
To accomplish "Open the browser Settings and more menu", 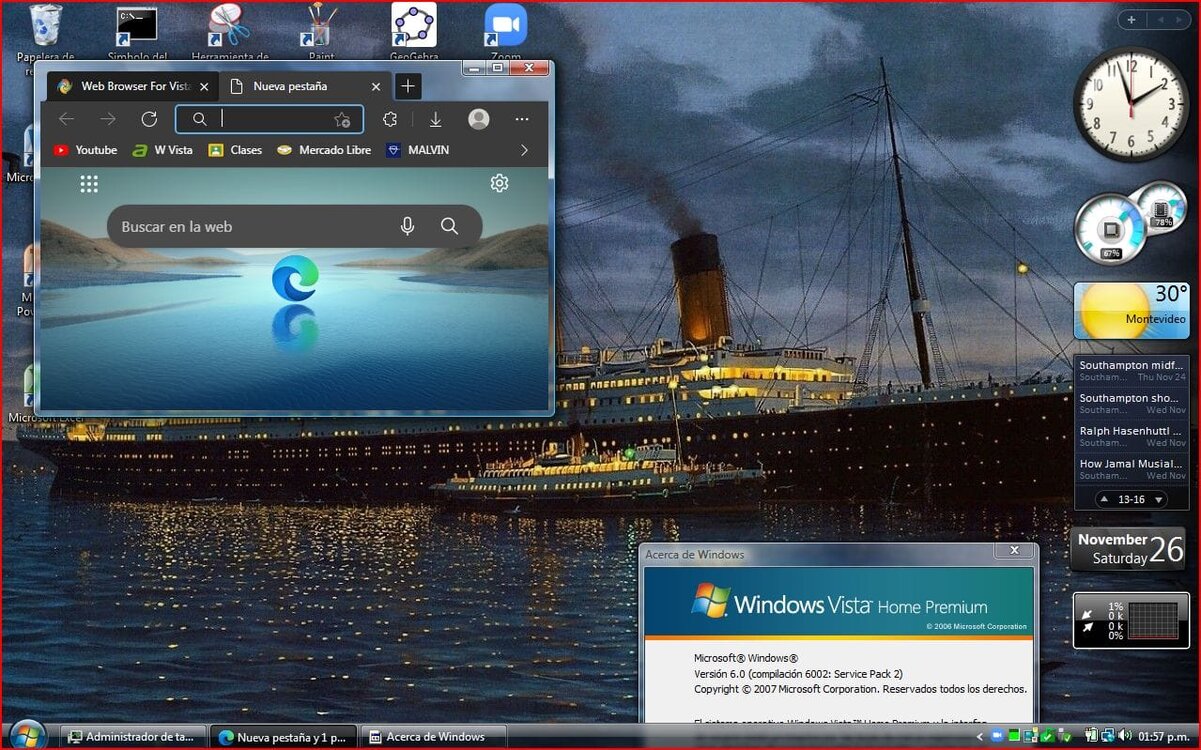I will click(x=522, y=119).
